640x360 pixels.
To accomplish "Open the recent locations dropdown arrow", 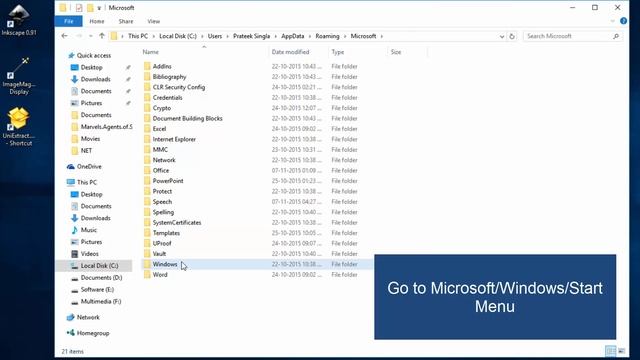I will click(x=91, y=36).
